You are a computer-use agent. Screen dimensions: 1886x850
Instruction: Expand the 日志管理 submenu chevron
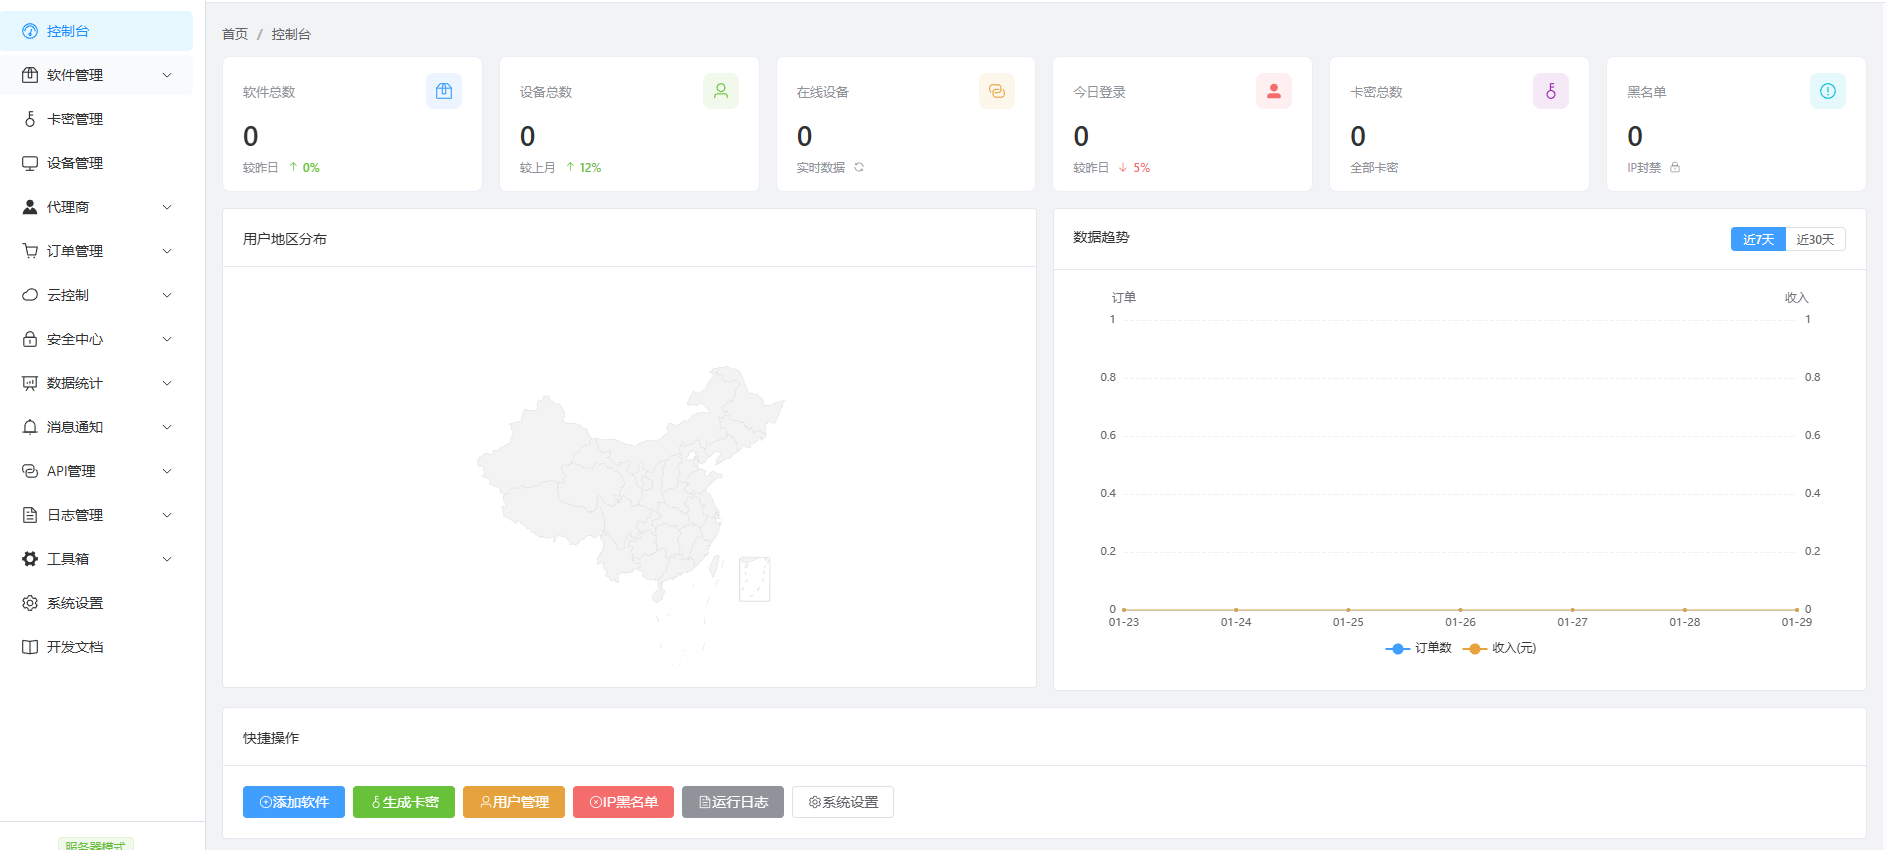coord(167,515)
